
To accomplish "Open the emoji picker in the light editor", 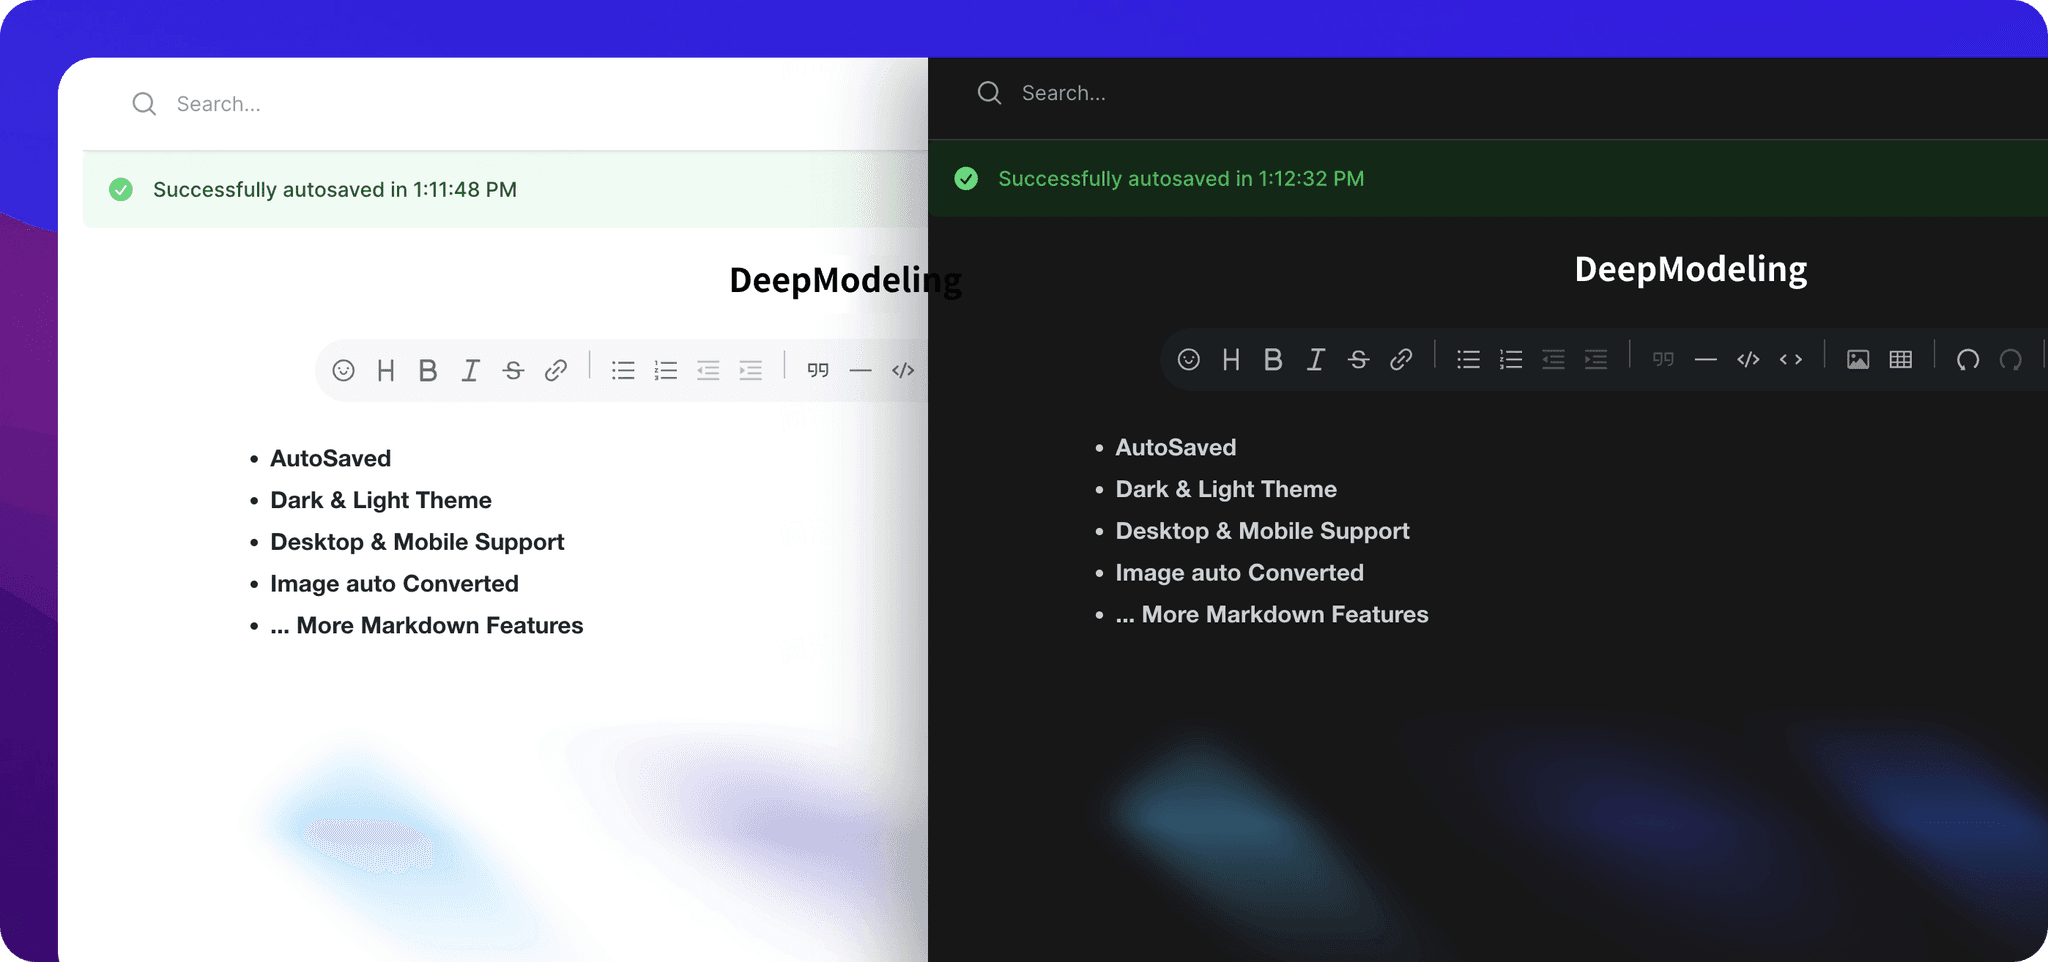I will (x=344, y=370).
